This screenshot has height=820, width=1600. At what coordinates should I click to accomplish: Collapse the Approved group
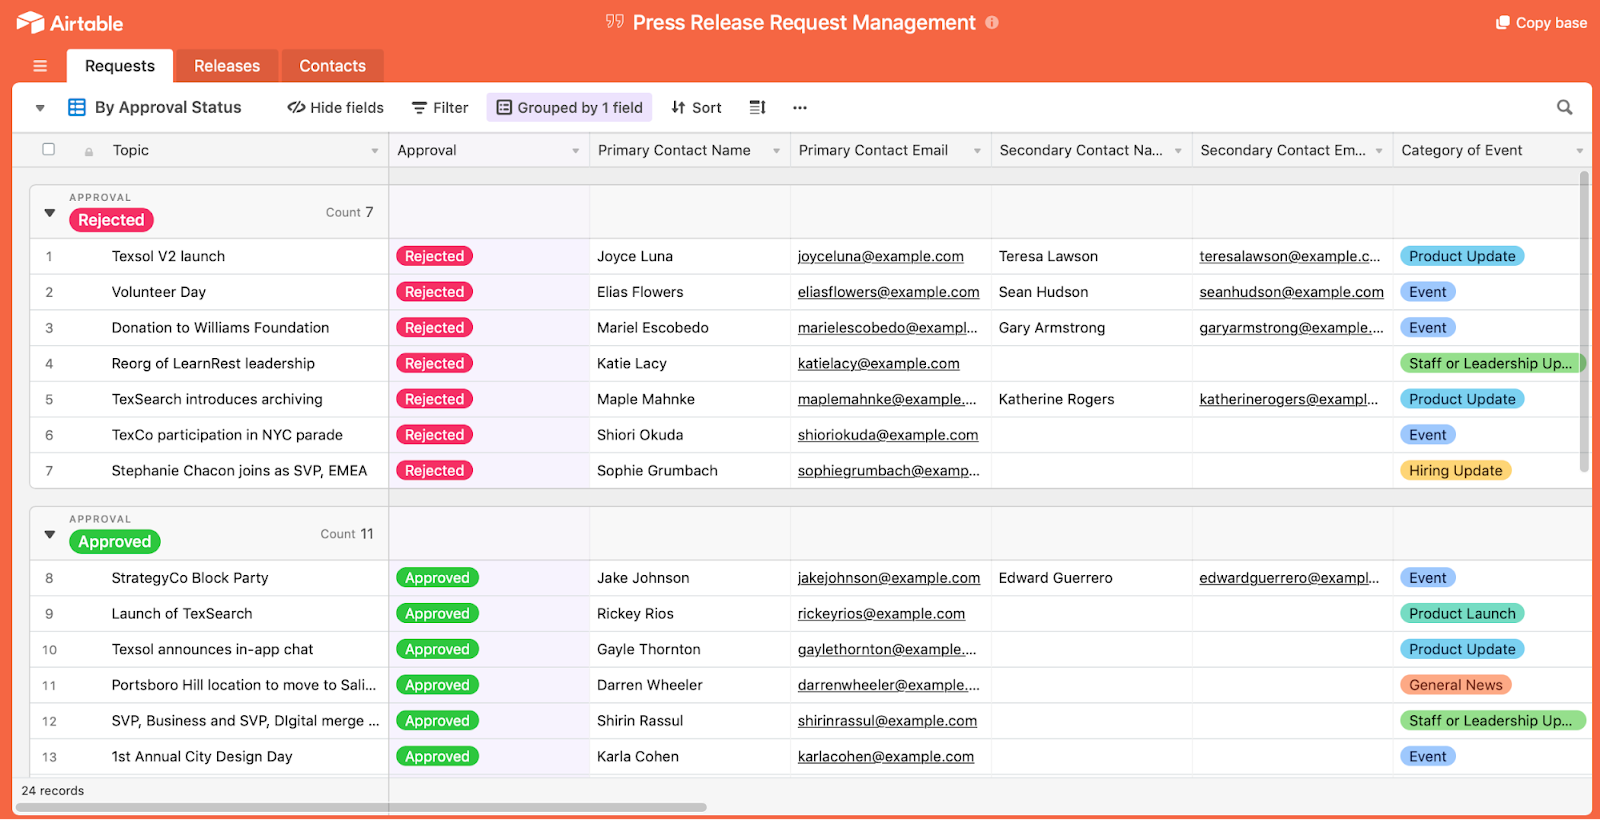[x=49, y=534]
